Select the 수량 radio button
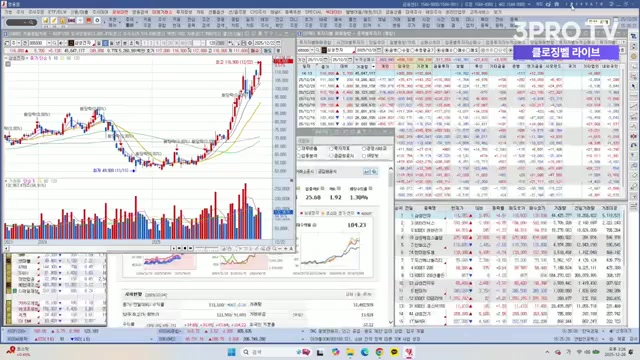This screenshot has height=360, width=640. pyautogui.click(x=399, y=50)
